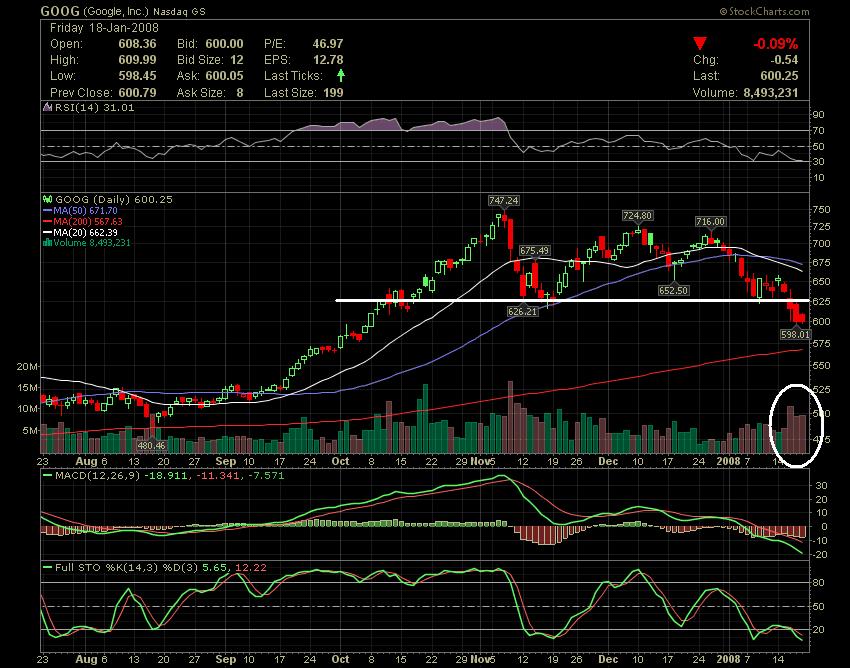Select the blue MA(50) legend line
Viewport: 850px width, 668px height.
tap(47, 210)
